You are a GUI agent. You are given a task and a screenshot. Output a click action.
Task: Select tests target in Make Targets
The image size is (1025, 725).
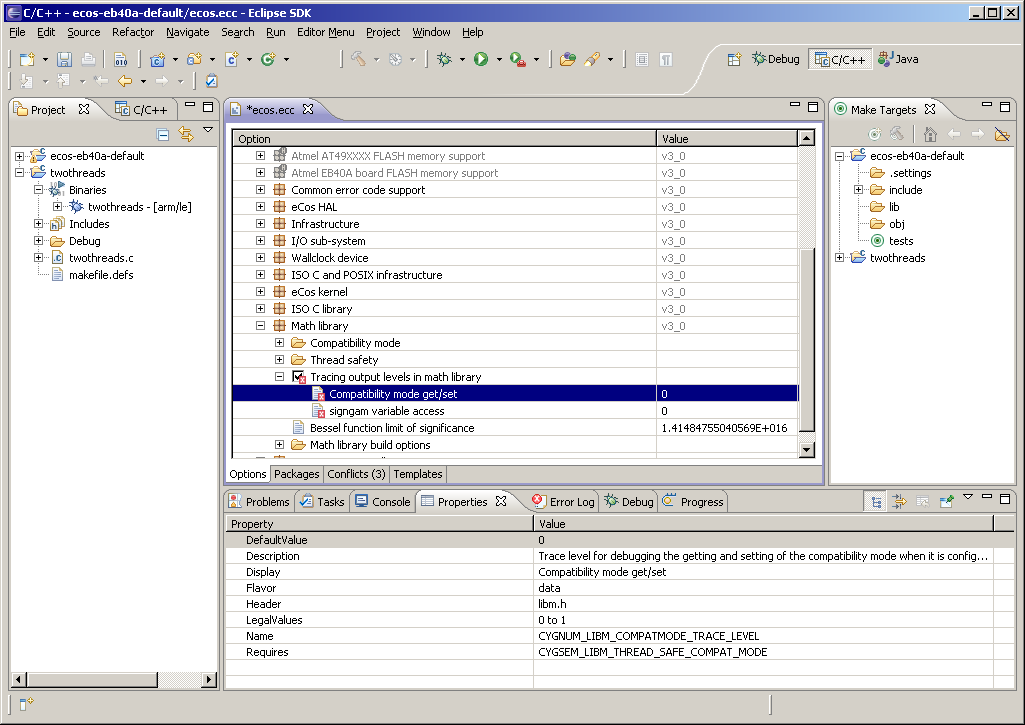coord(901,241)
